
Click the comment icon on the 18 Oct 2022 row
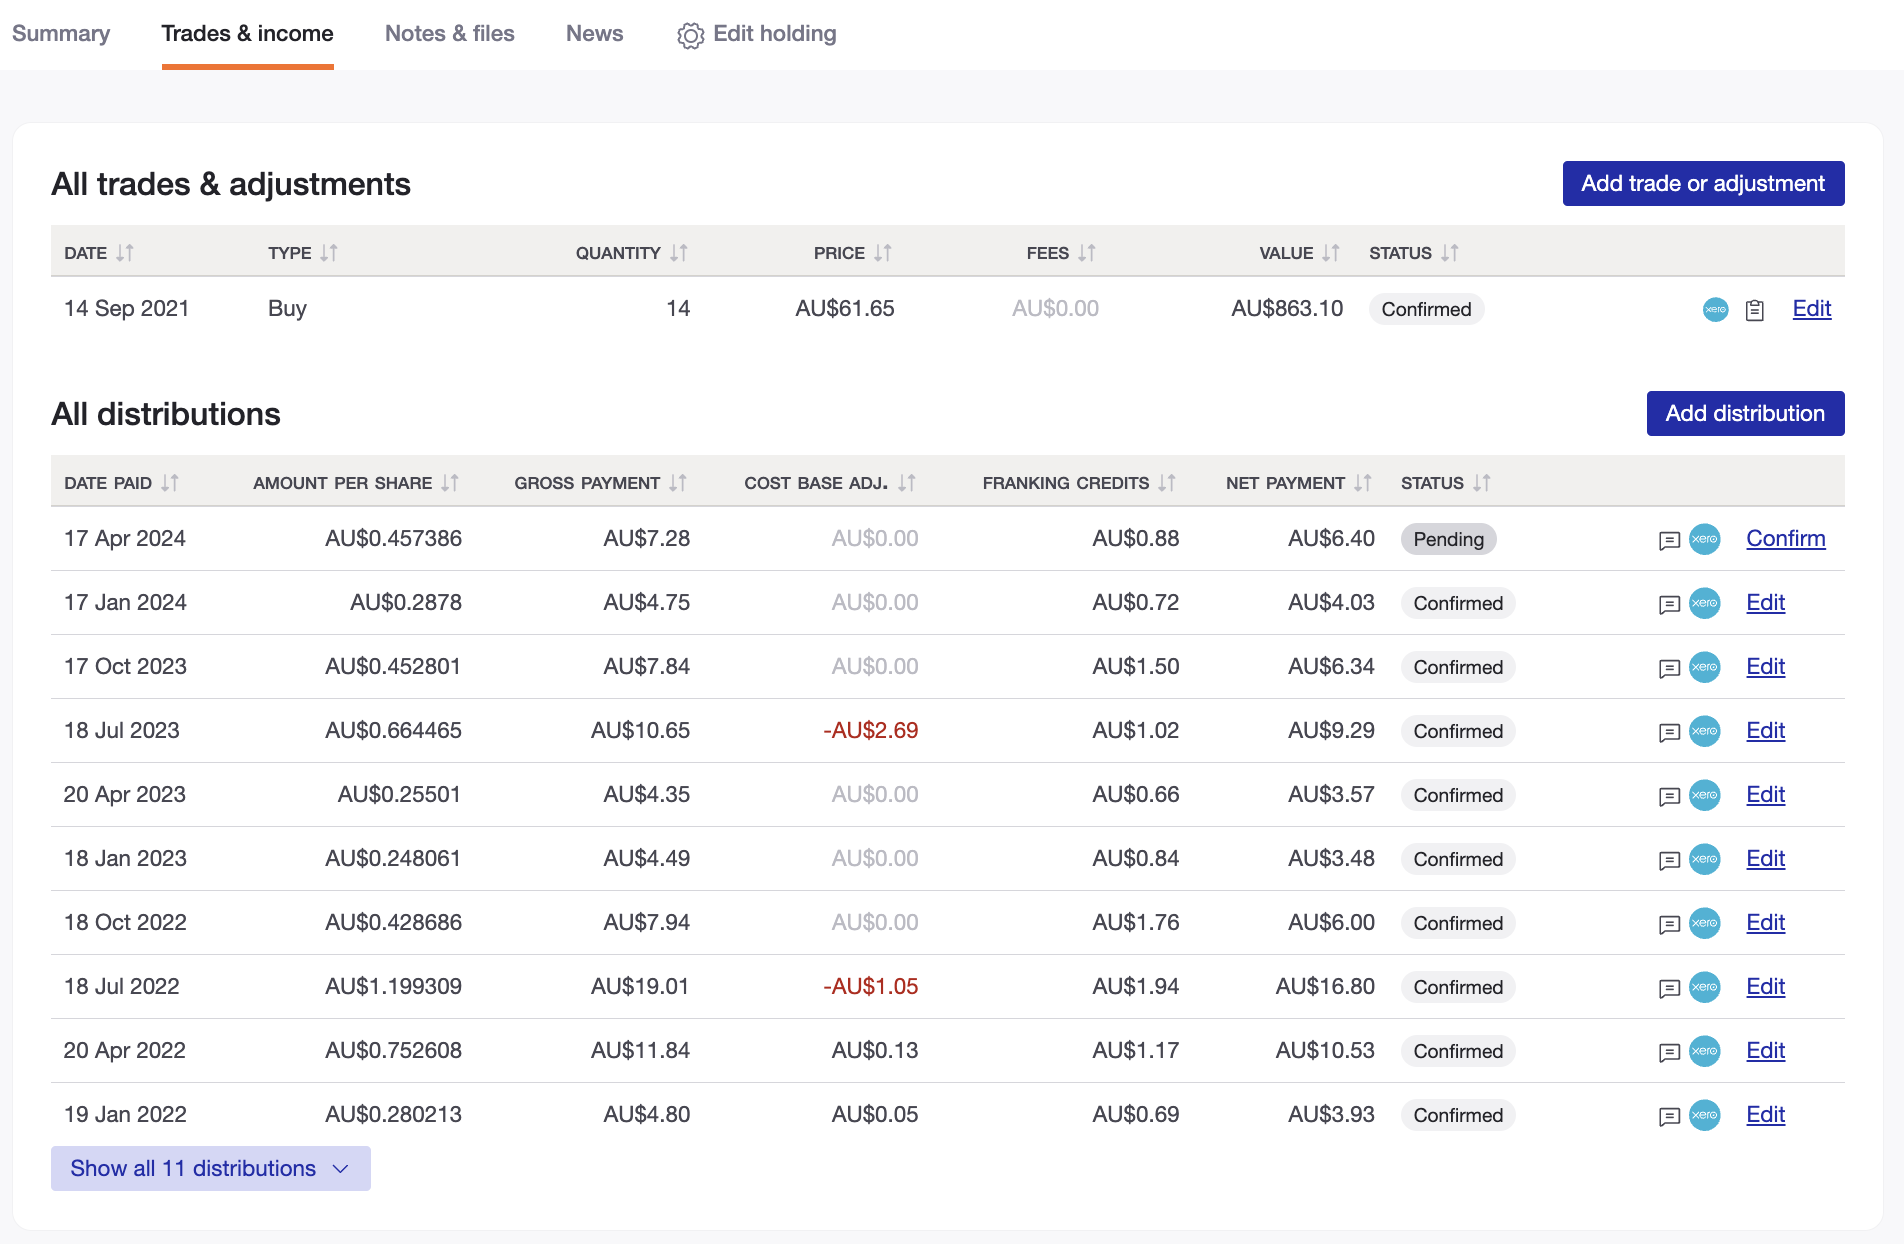pyautogui.click(x=1668, y=923)
